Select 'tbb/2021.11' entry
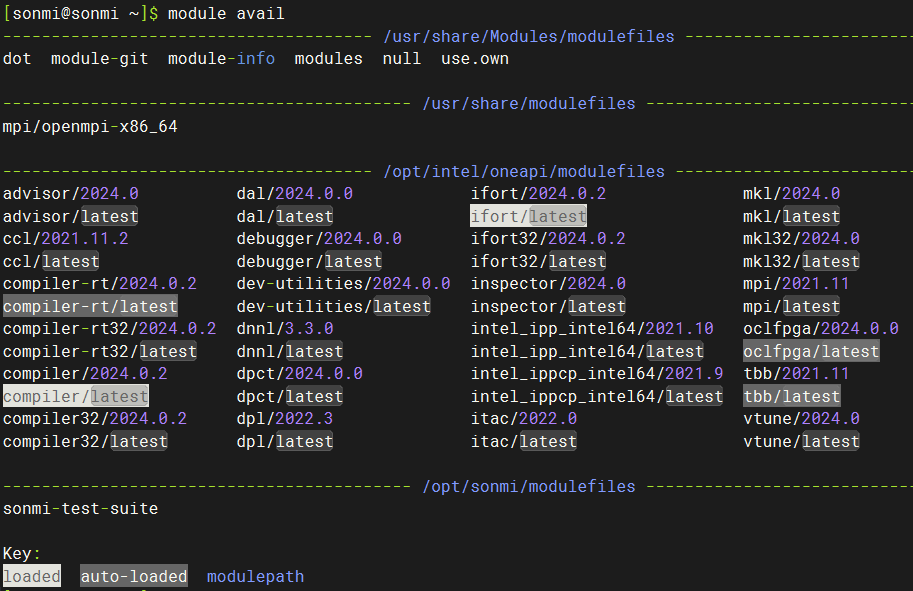913x591 pixels. [796, 373]
